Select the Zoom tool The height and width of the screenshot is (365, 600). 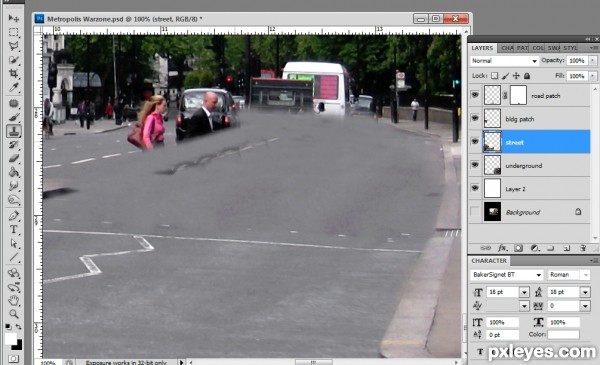pos(14,314)
